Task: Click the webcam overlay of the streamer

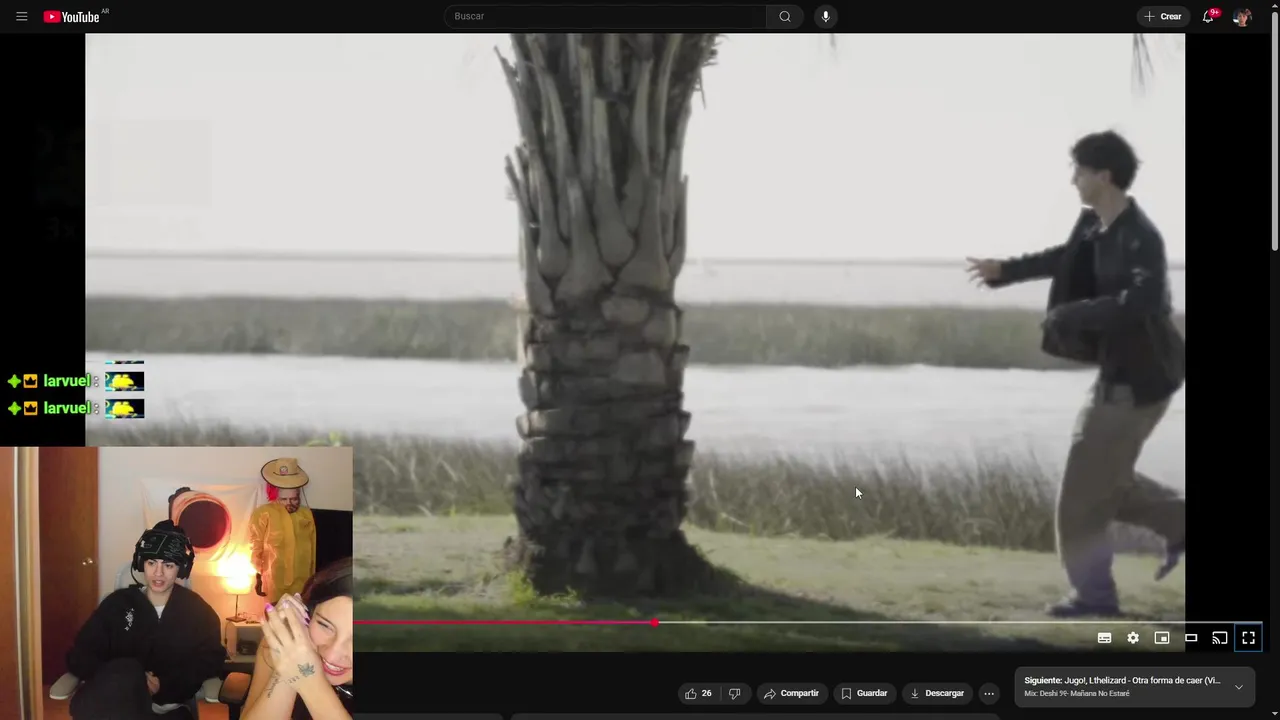Action: (176, 583)
